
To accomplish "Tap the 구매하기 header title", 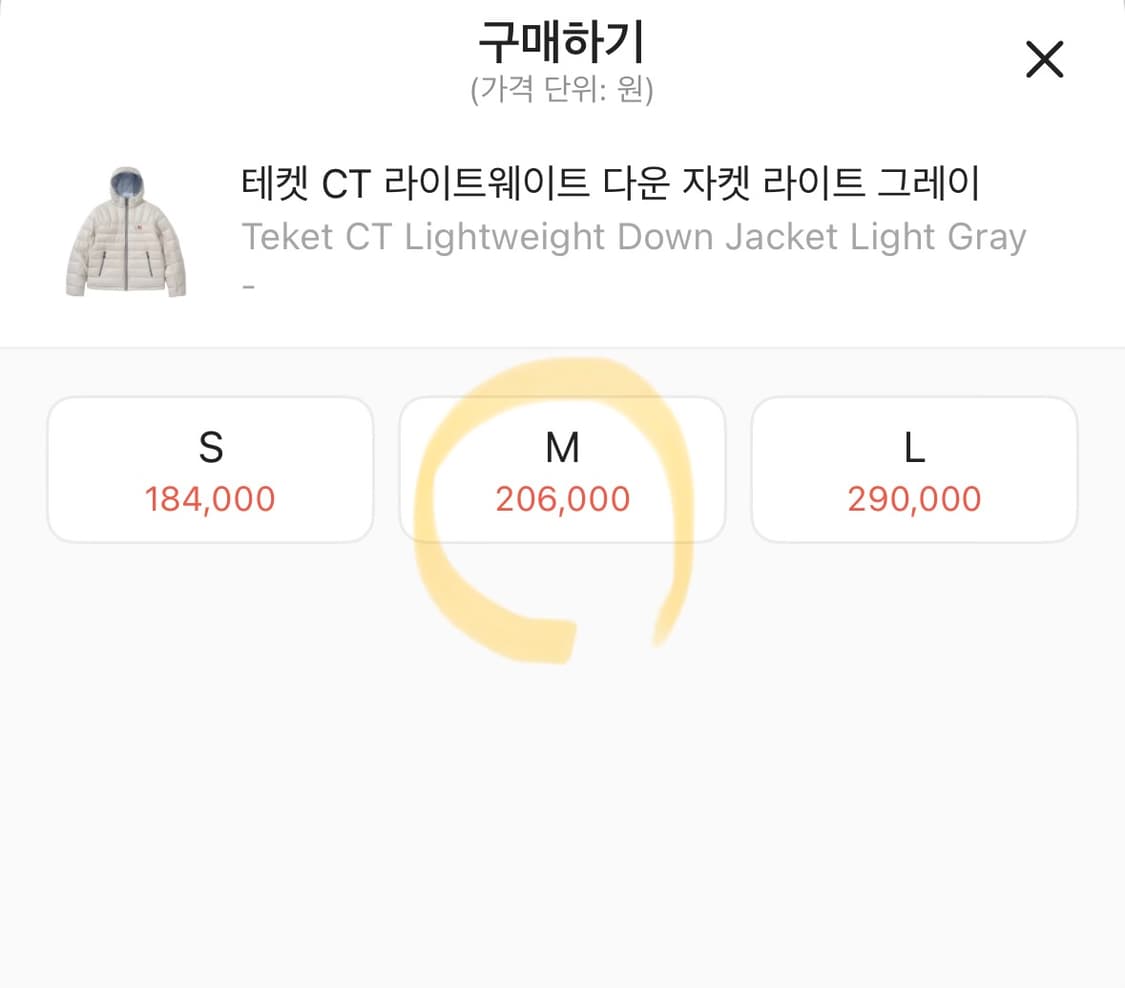I will 562,42.
